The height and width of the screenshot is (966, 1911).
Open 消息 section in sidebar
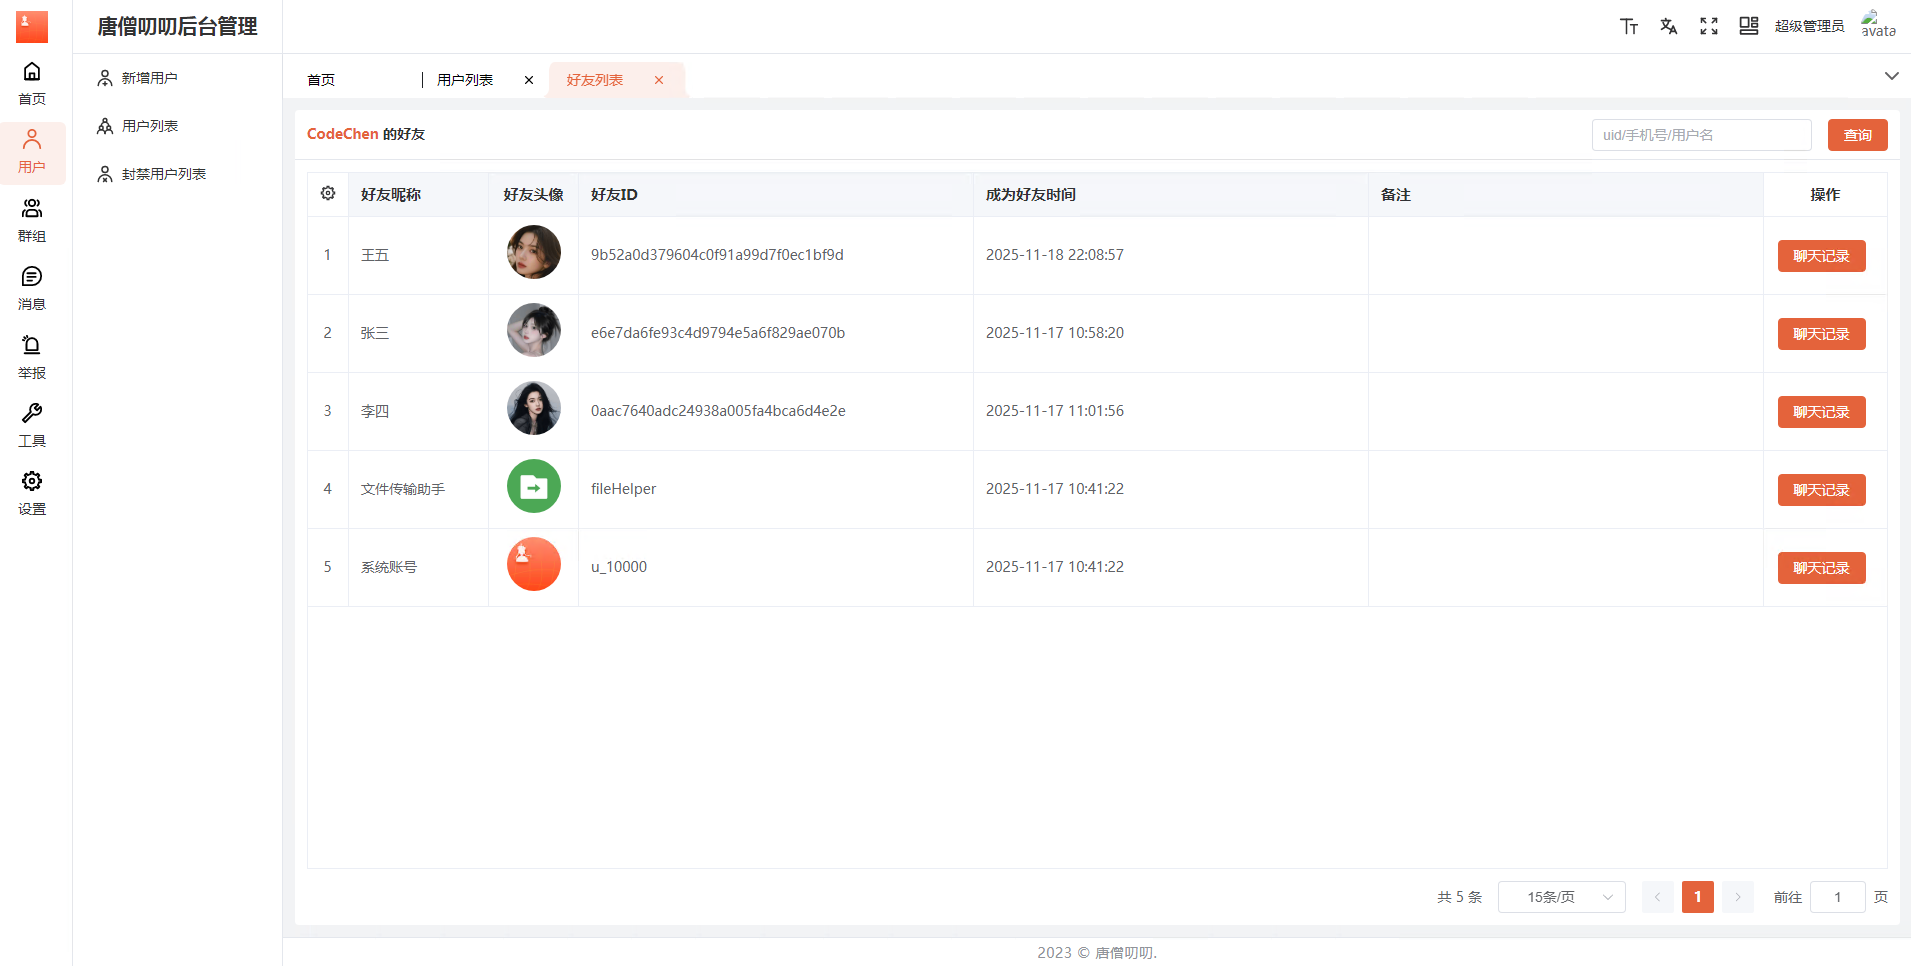tap(32, 288)
